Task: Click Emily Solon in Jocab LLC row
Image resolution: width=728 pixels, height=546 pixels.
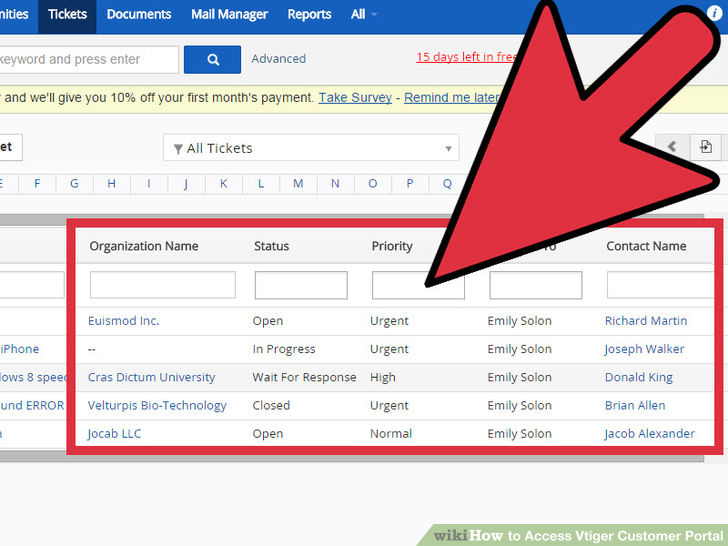Action: (x=520, y=434)
